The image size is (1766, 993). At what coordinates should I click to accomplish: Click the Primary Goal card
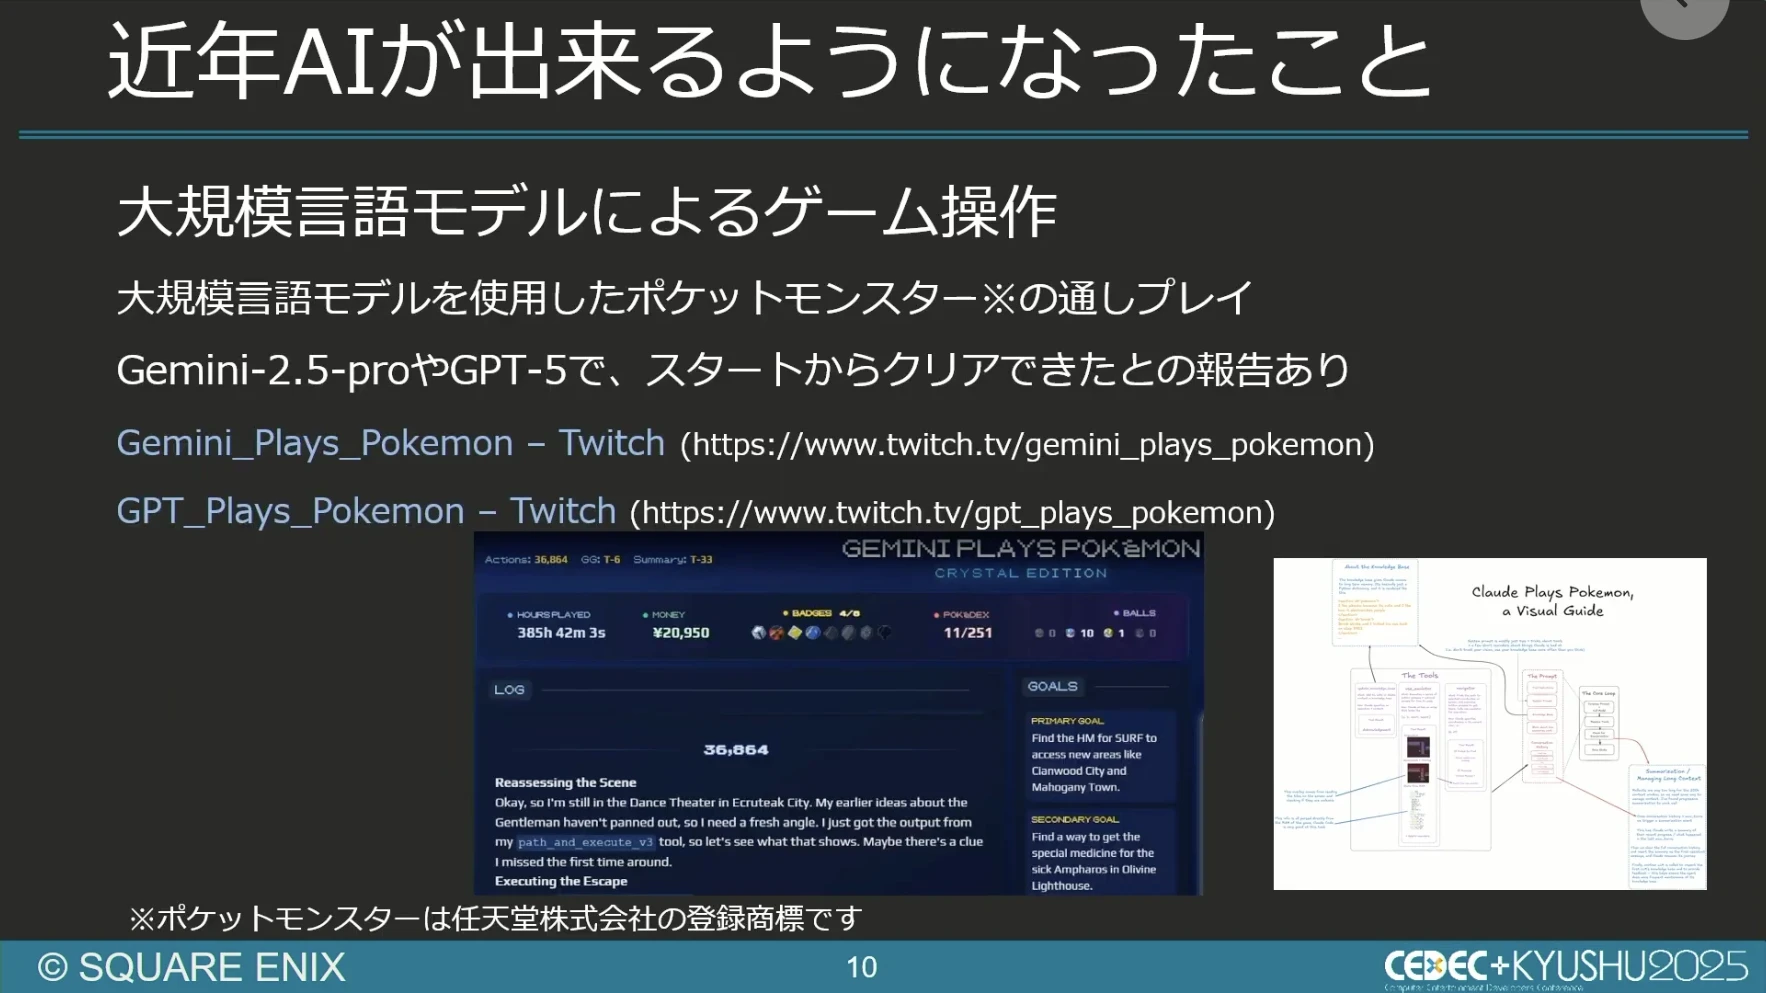1095,755
